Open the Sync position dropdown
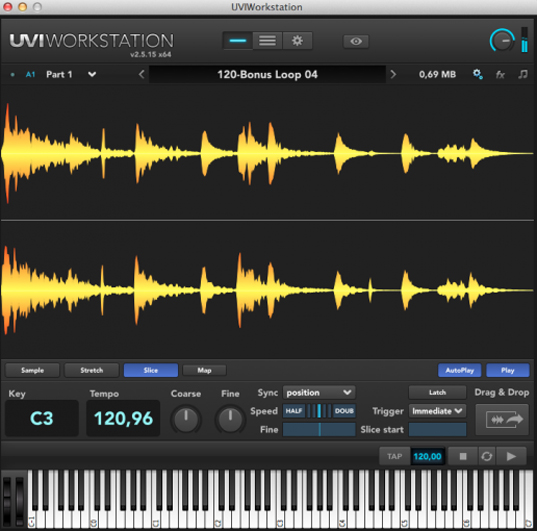Screen dimensions: 537x531 [x=319, y=393]
